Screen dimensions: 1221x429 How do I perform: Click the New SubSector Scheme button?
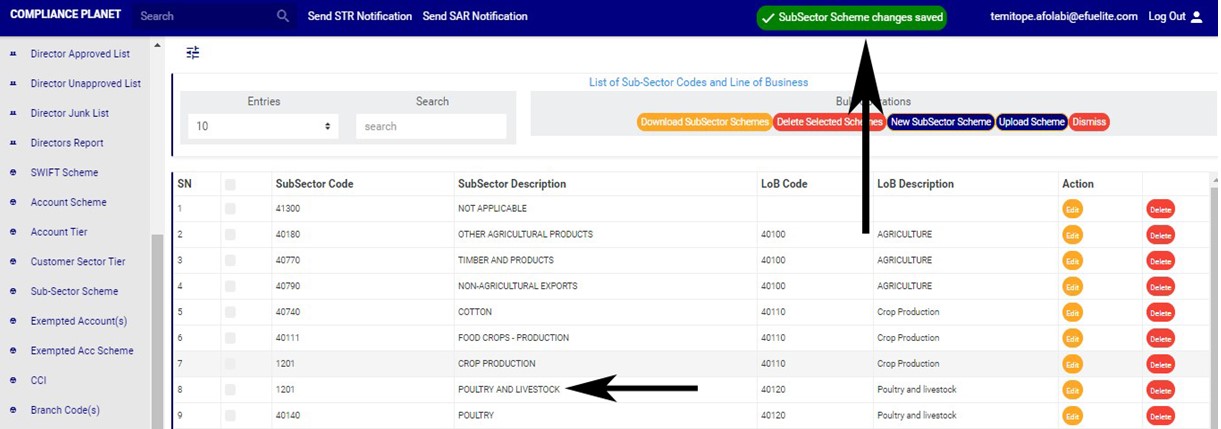pyautogui.click(x=940, y=122)
